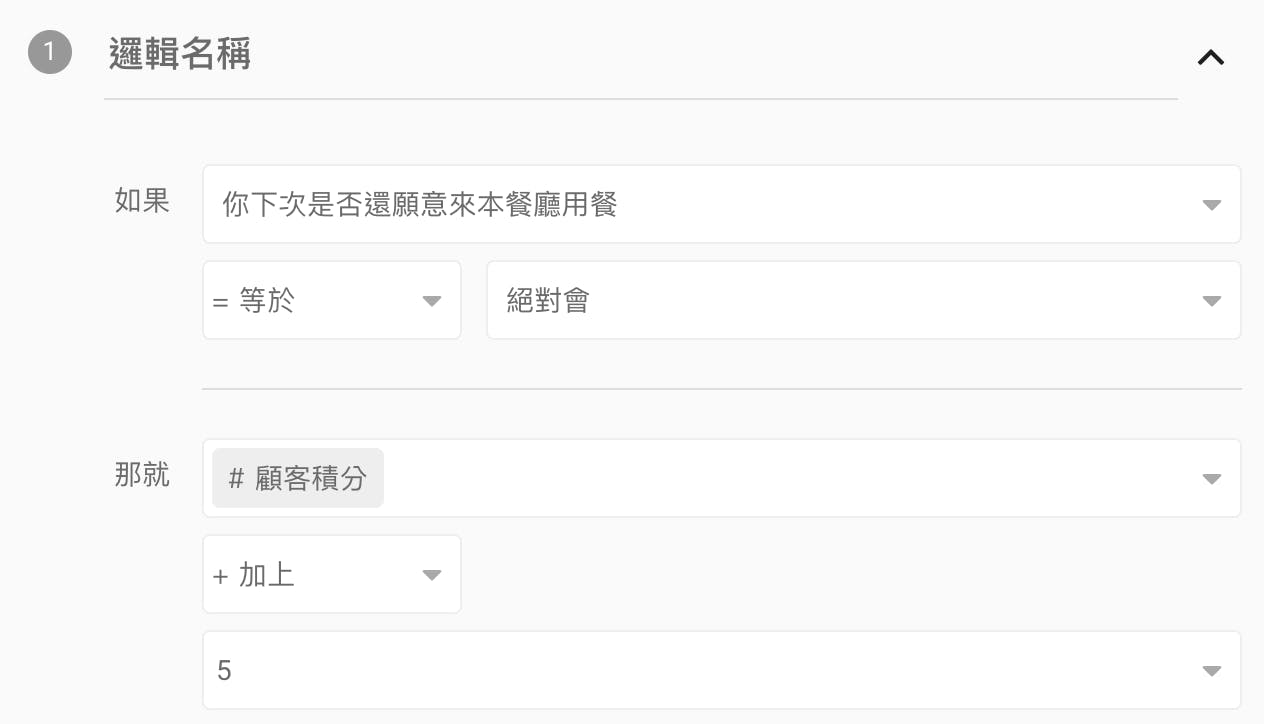The image size is (1264, 724).
Task: Click the 如果 condition label
Action: [x=142, y=200]
